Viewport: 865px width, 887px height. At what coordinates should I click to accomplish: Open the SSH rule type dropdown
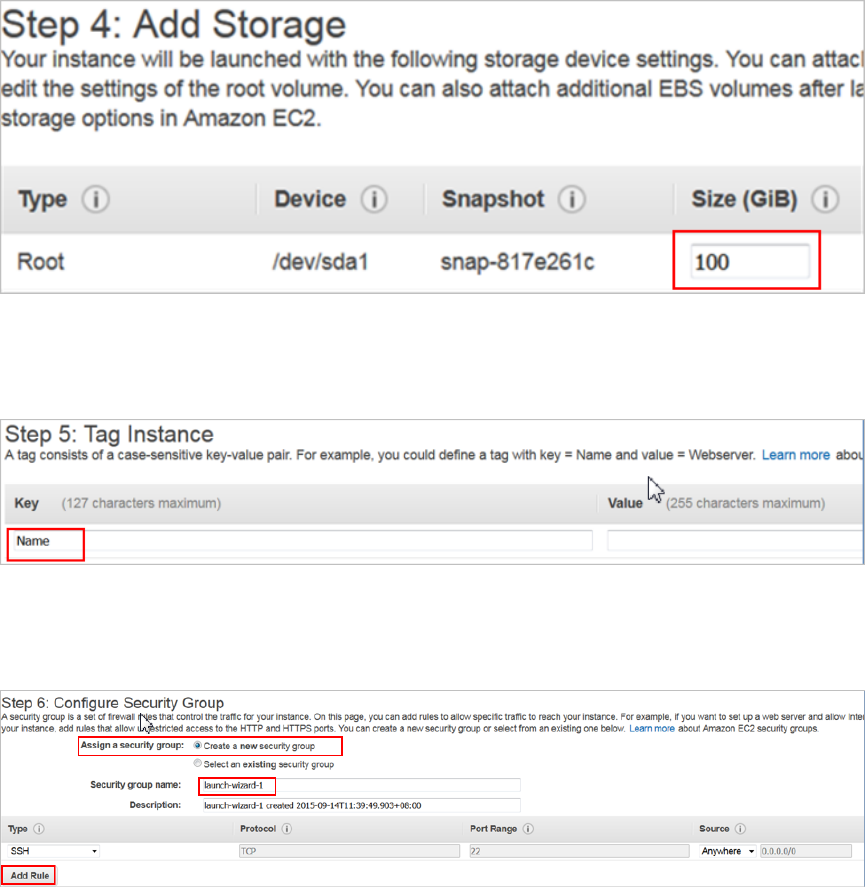tap(54, 851)
